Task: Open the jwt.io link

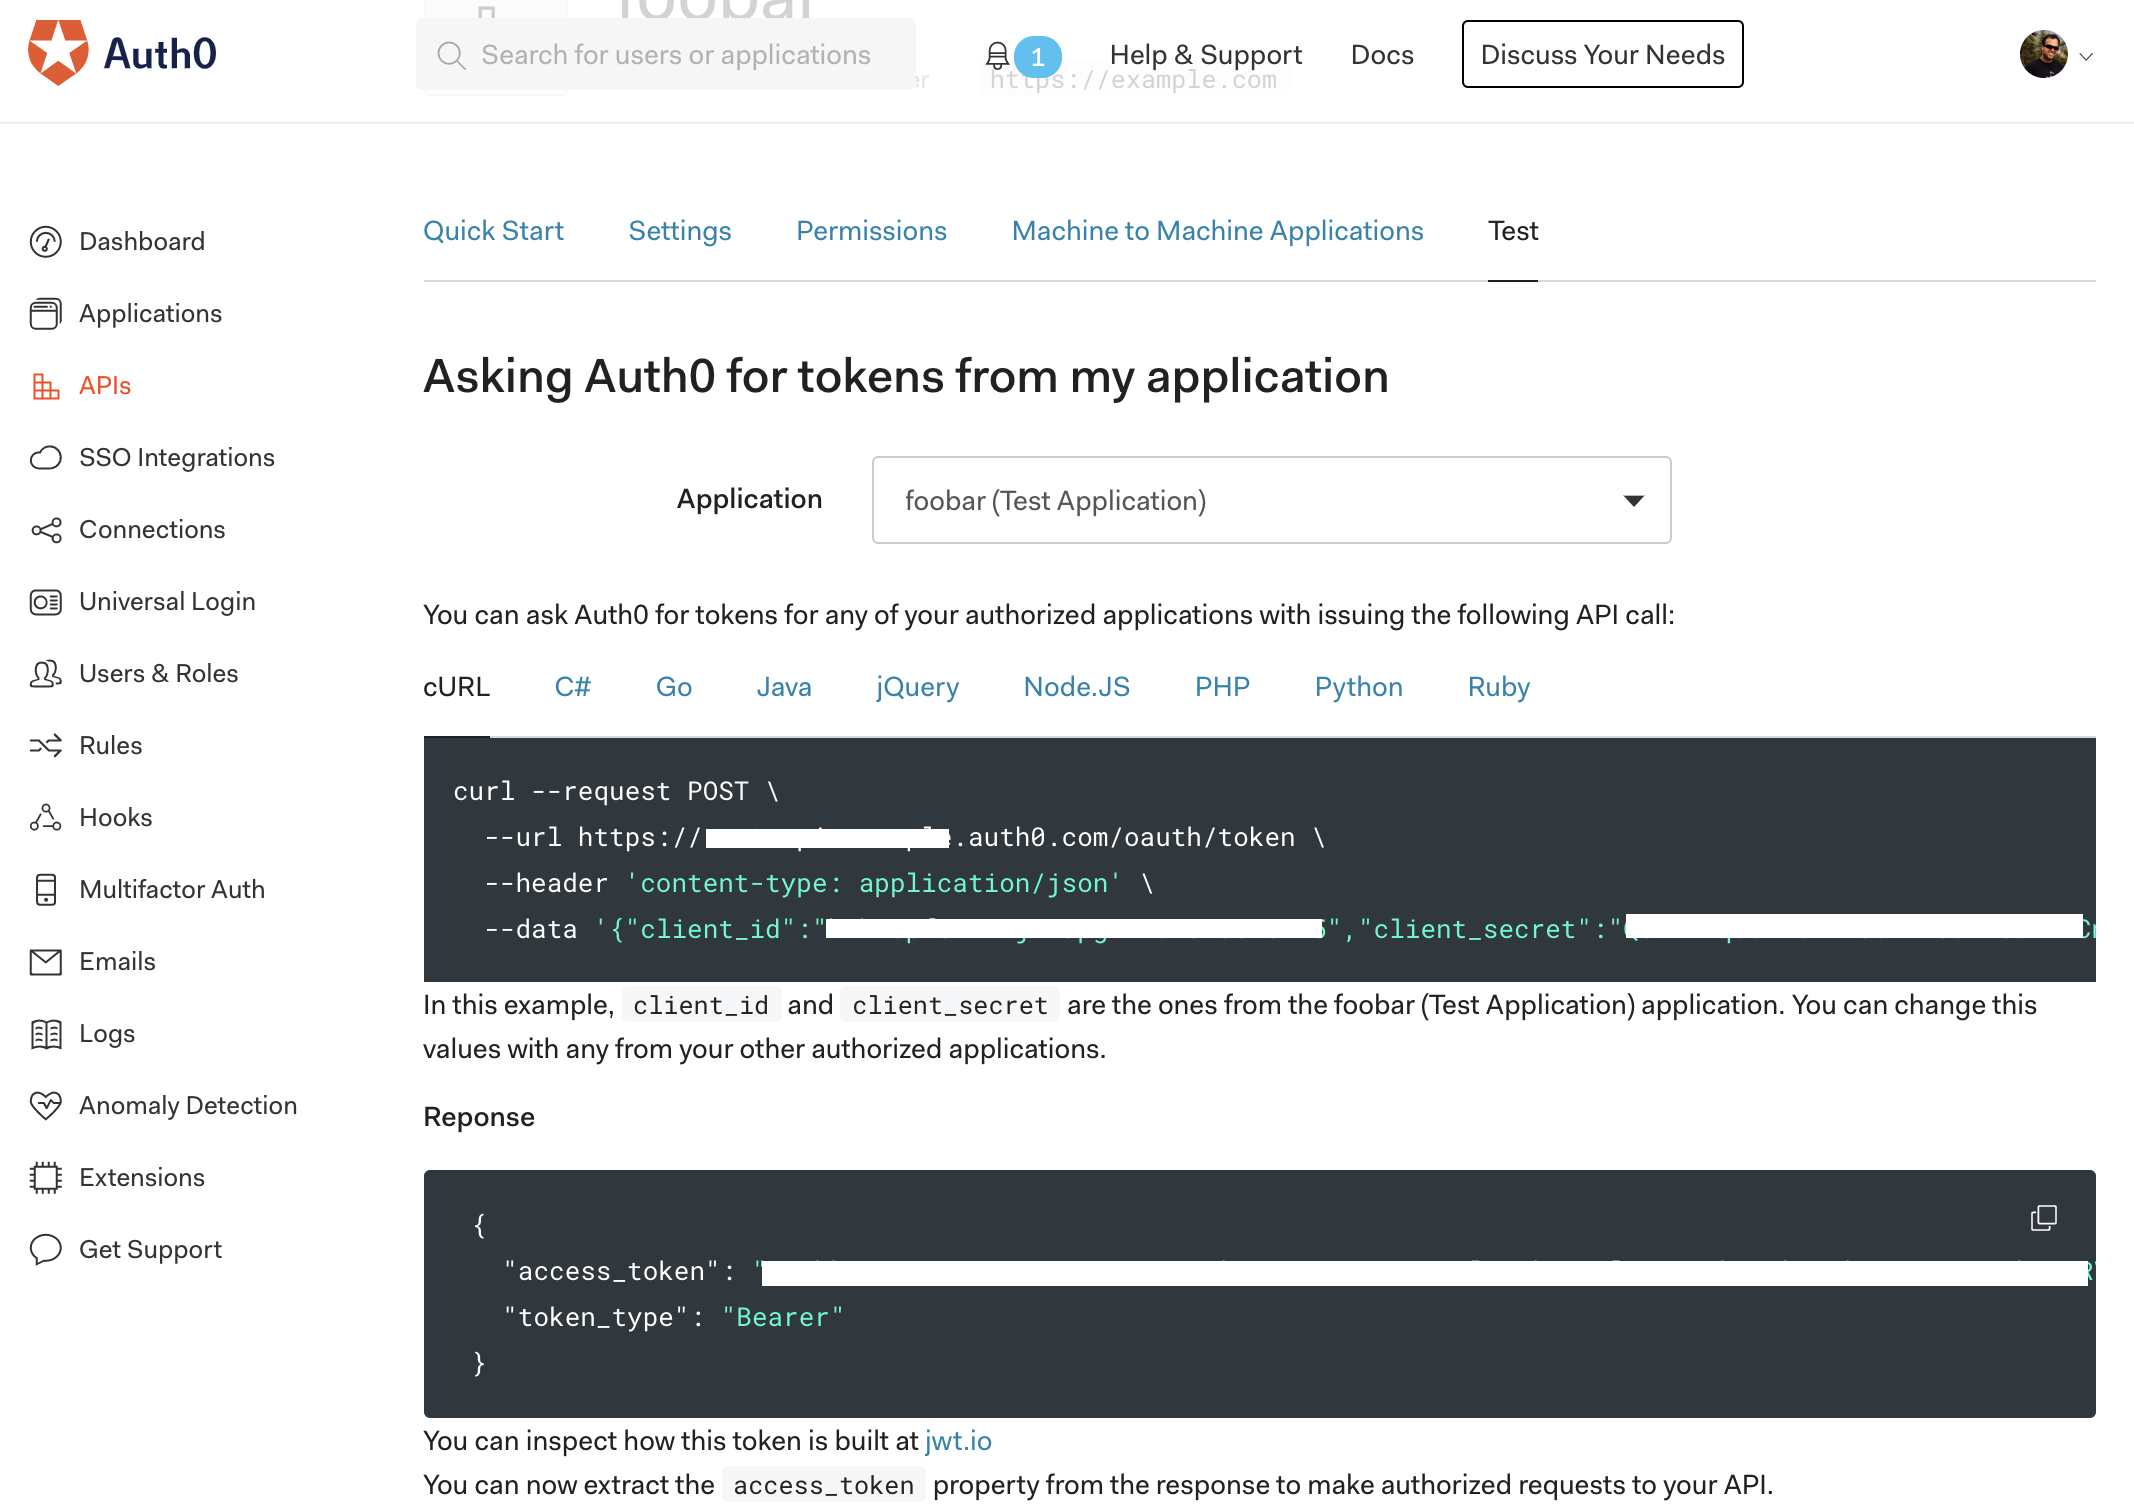Action: [957, 1441]
